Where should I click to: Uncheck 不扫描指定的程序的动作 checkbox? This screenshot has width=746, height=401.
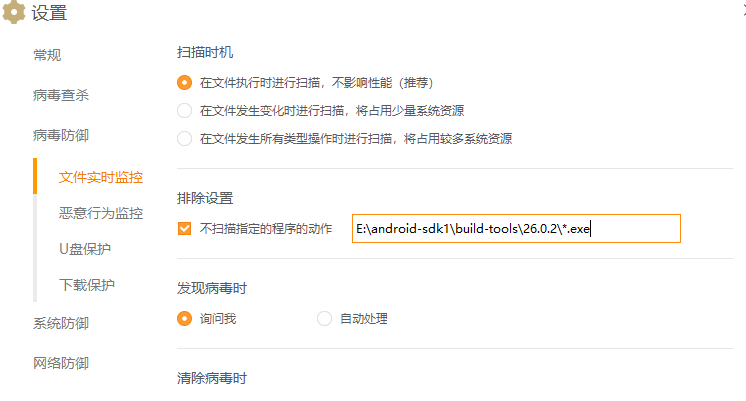184,229
